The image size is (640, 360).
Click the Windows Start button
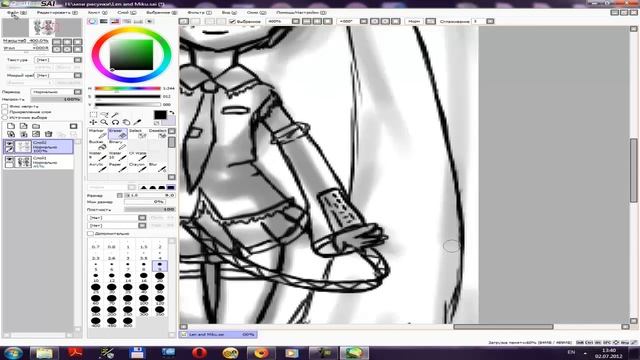13,353
